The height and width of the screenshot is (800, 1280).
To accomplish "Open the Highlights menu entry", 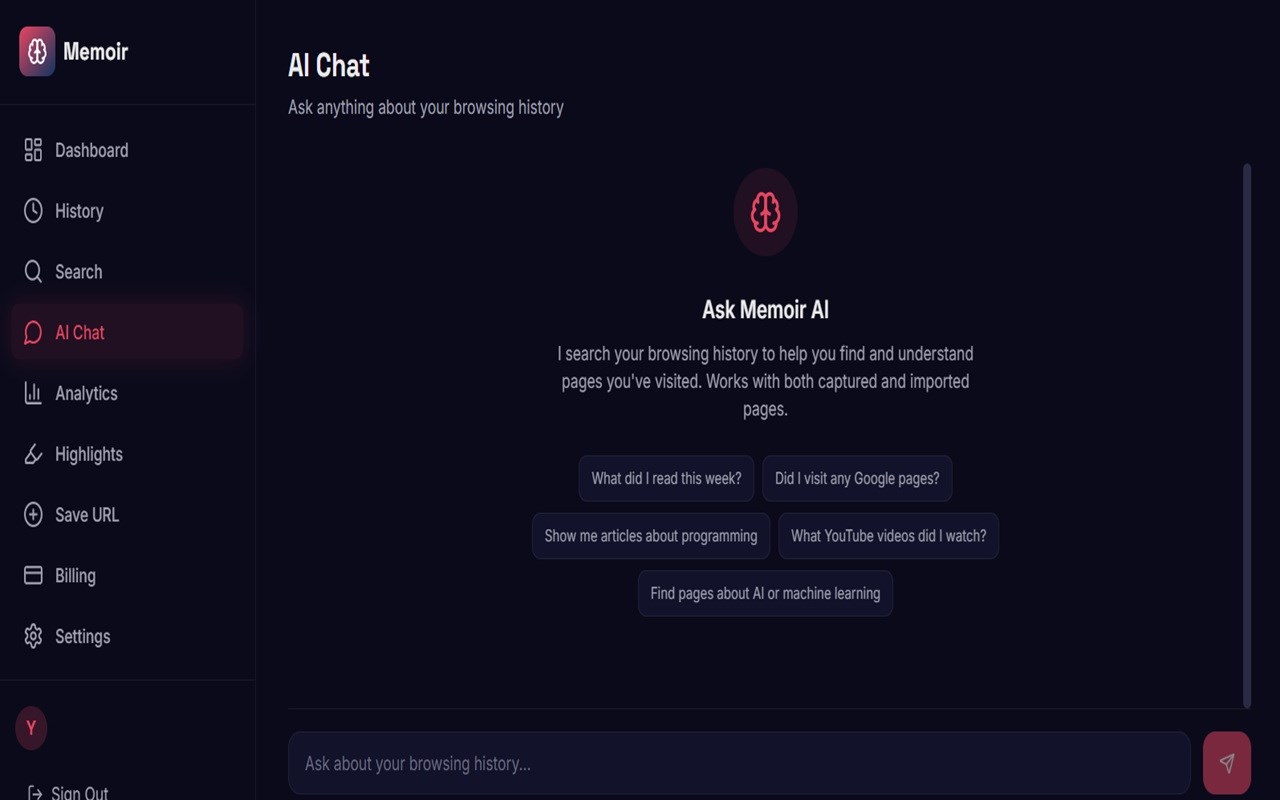I will click(89, 454).
